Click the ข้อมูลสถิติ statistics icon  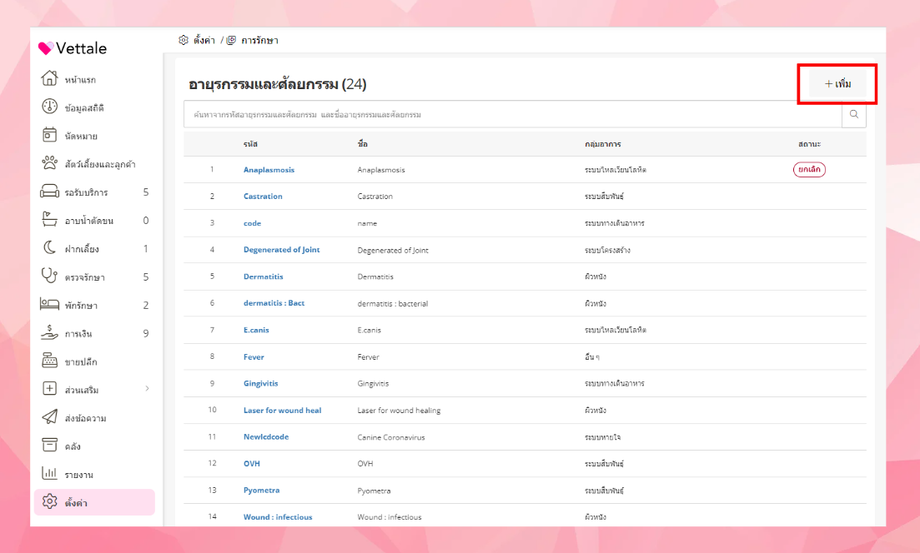pyautogui.click(x=49, y=107)
